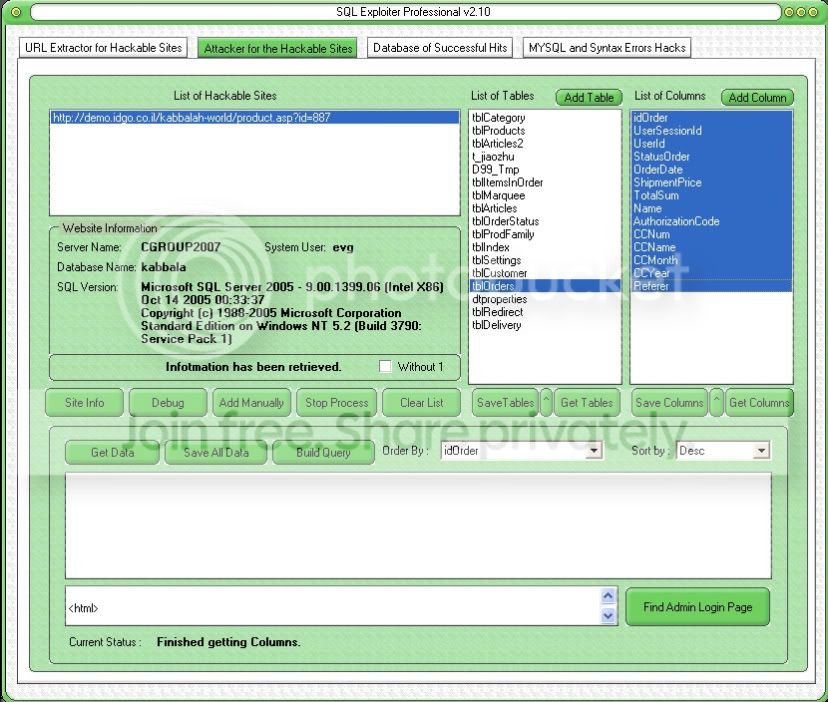Open the Order By dropdown

click(x=594, y=451)
